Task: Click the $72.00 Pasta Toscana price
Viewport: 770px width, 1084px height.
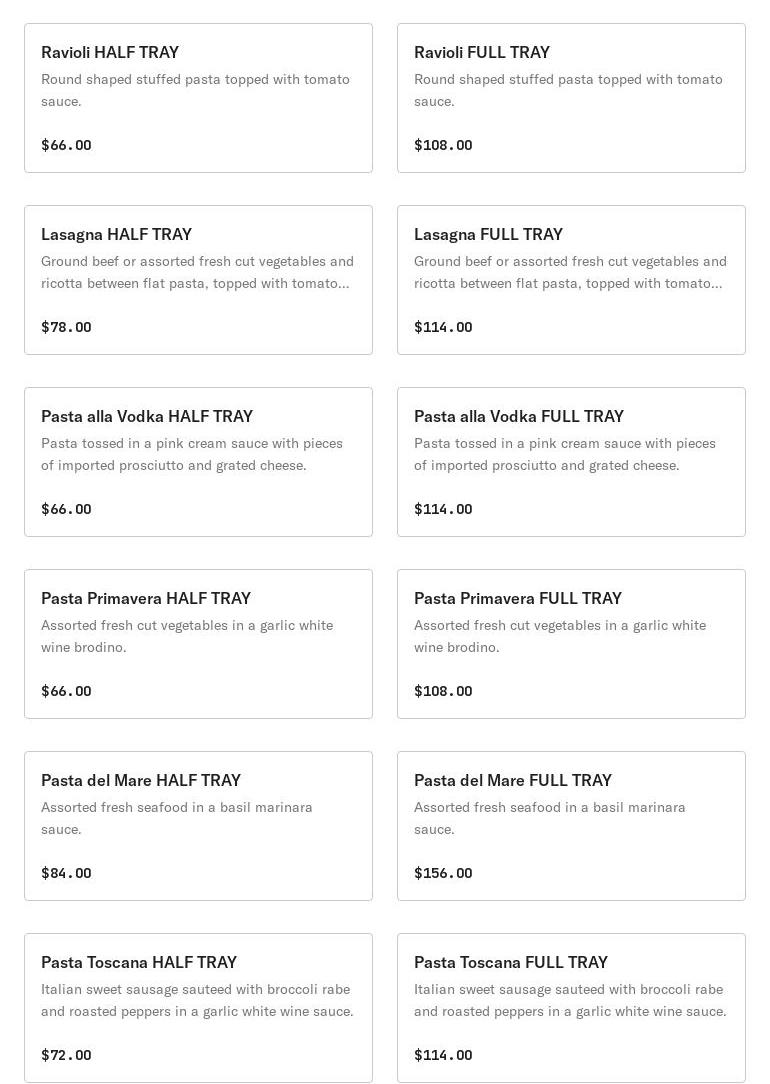Action: (66, 1055)
